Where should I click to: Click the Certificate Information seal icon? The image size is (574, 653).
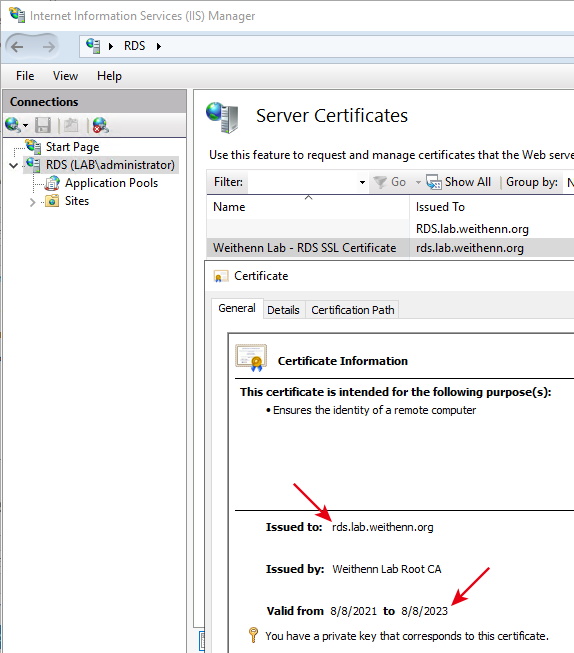251,358
